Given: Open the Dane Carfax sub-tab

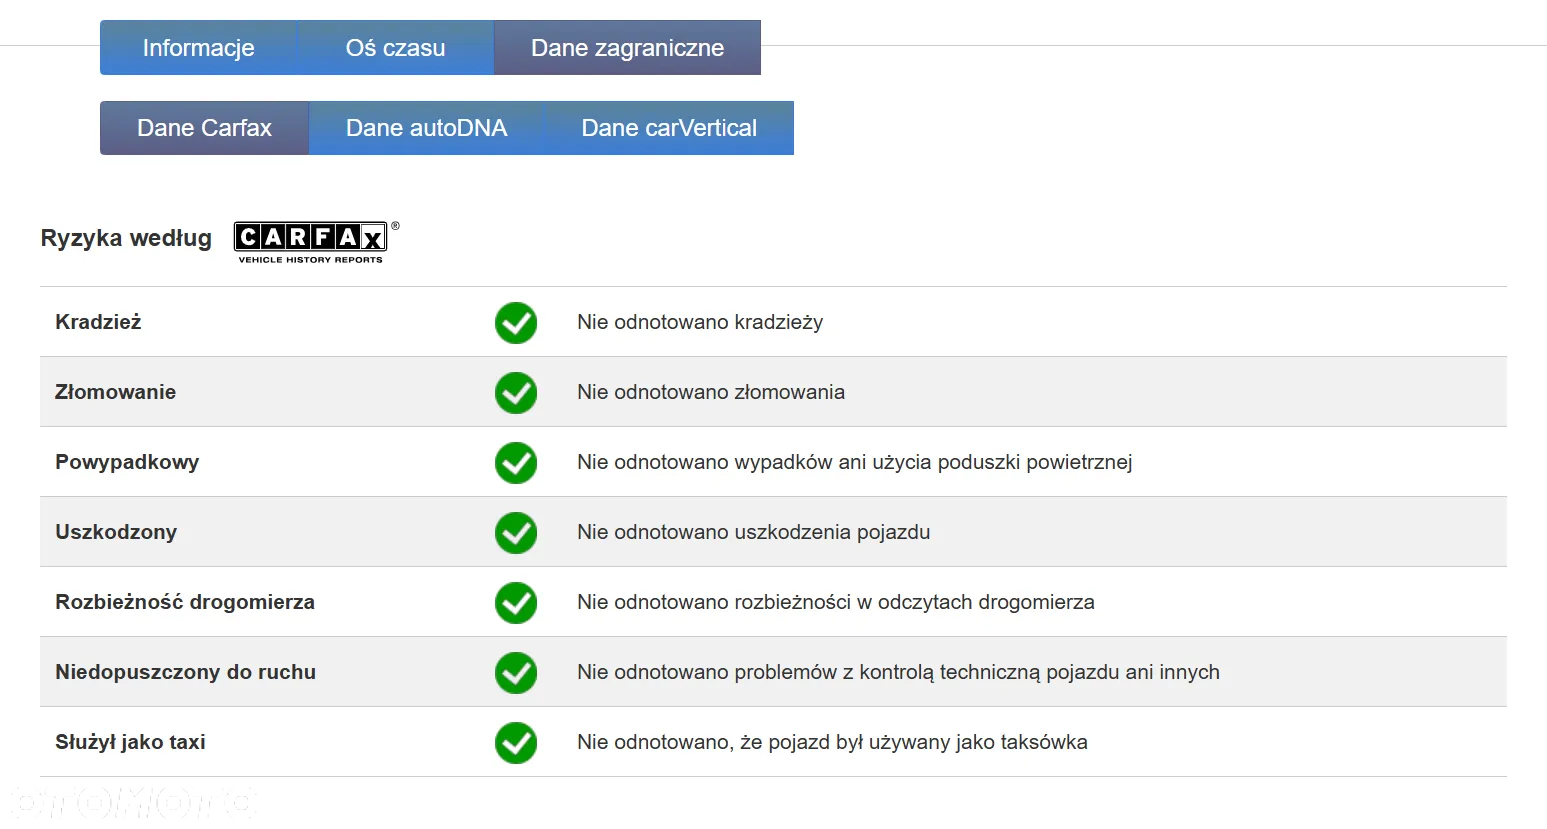Looking at the screenshot, I should click(x=204, y=128).
